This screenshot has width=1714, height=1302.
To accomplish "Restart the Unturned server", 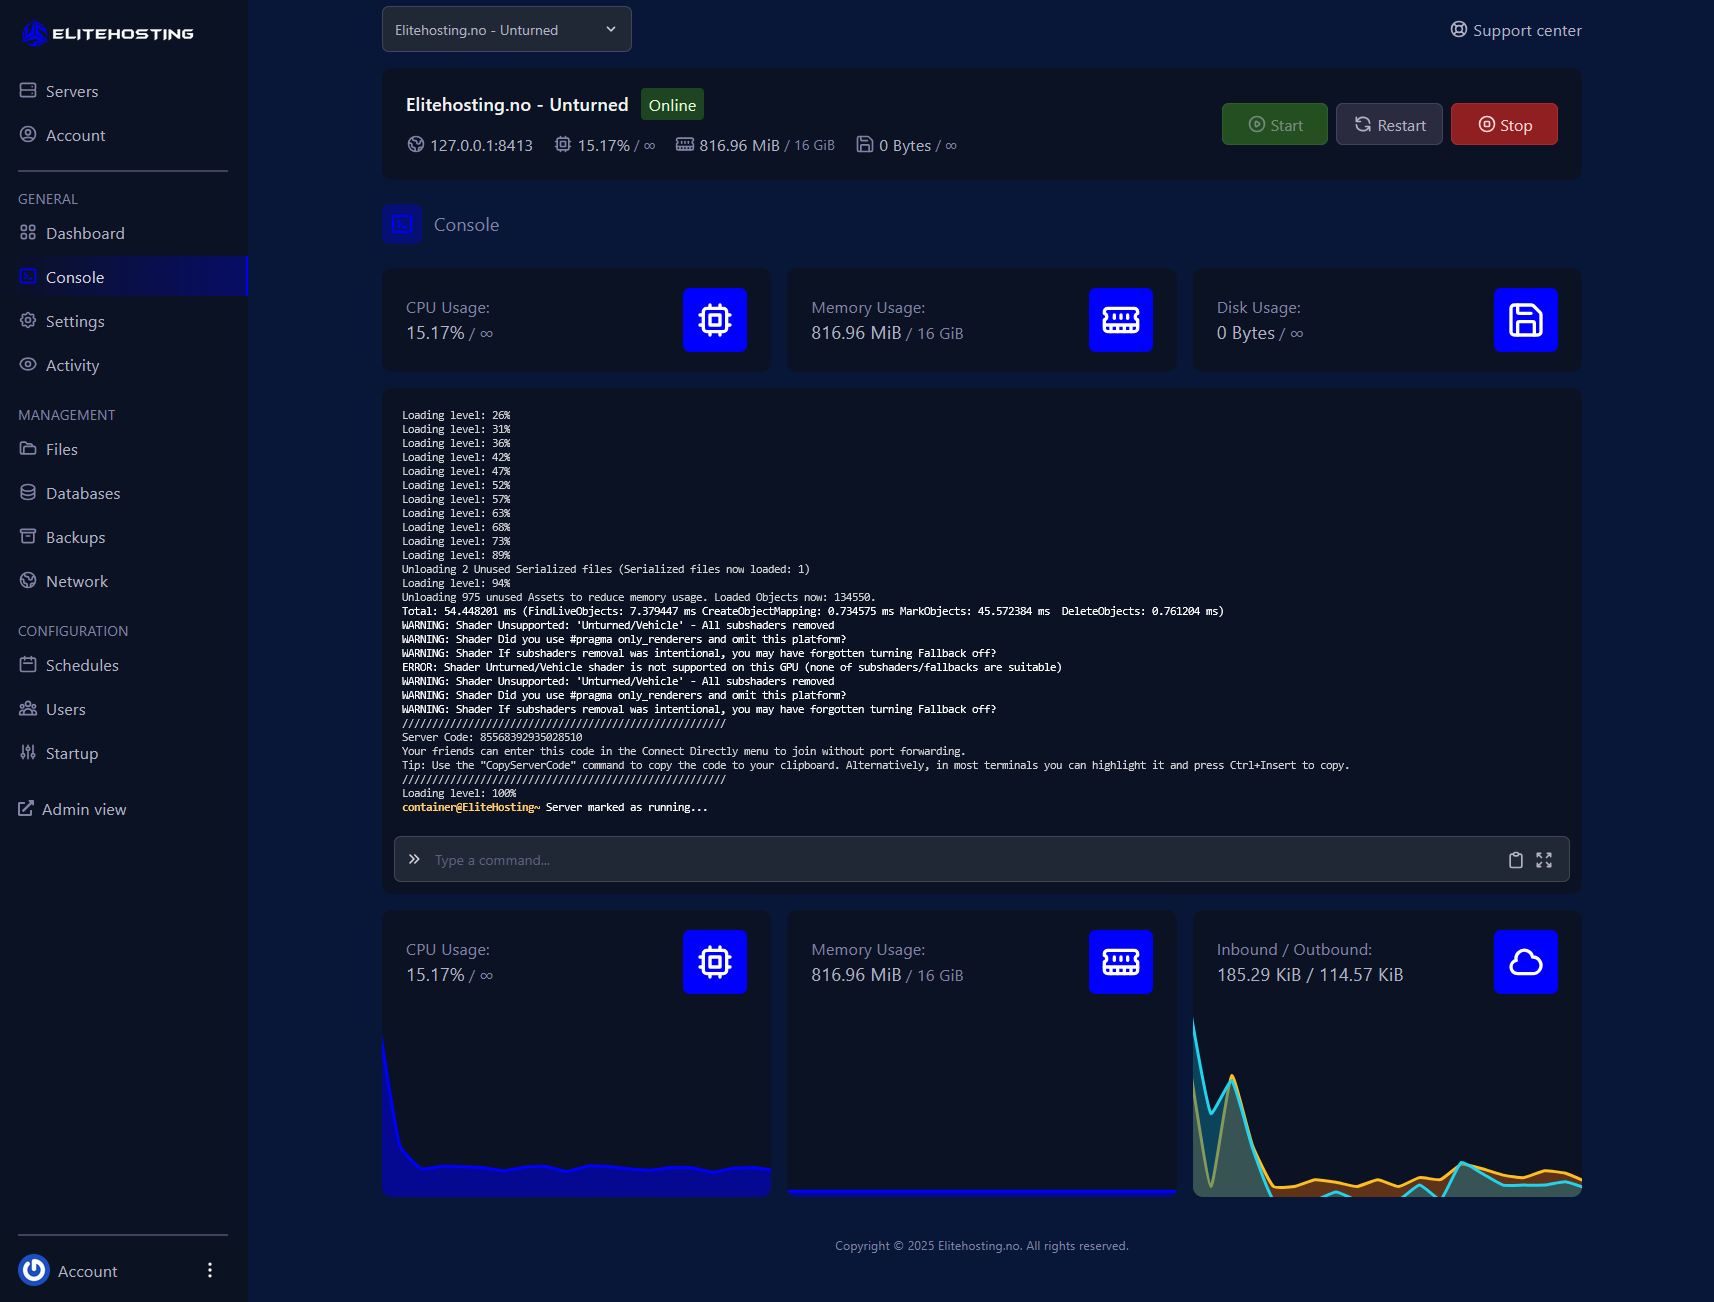I will point(1389,125).
